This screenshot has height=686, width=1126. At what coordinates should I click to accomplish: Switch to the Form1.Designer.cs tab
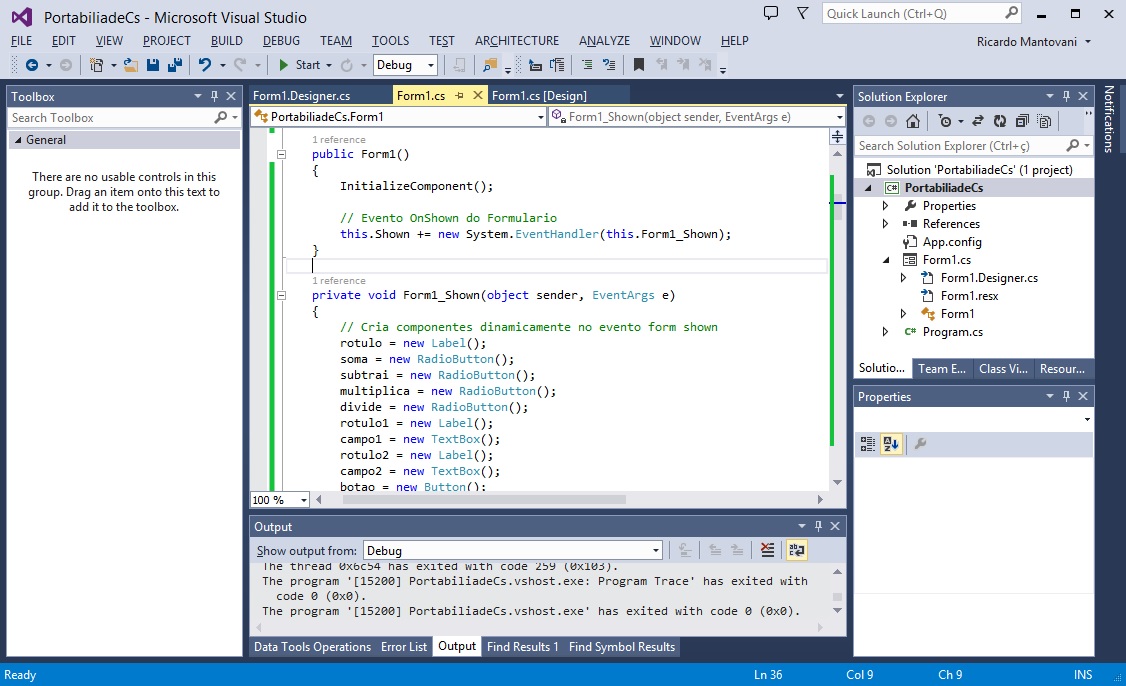[x=301, y=96]
